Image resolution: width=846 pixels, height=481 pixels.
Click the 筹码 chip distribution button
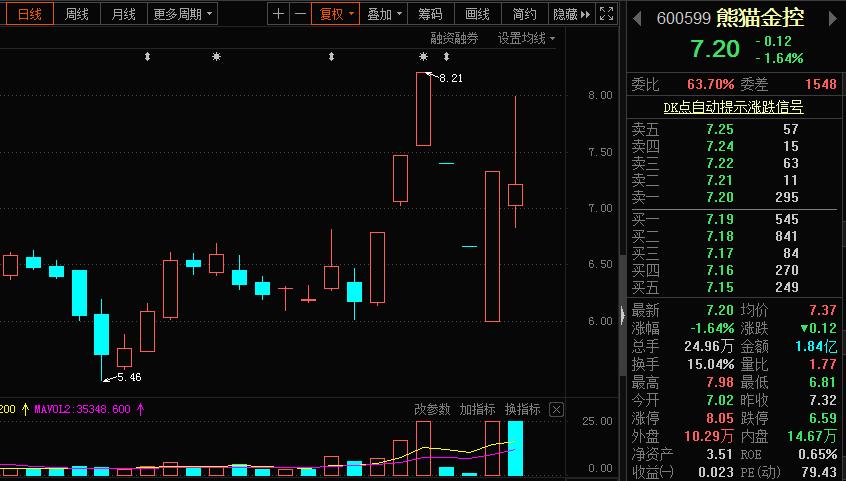431,14
